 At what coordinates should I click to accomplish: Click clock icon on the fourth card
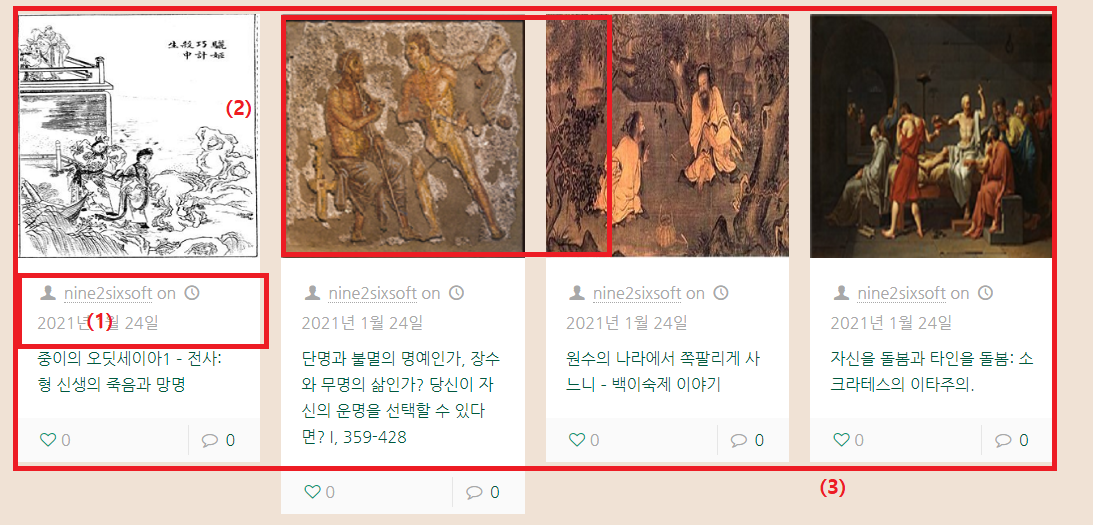click(985, 293)
